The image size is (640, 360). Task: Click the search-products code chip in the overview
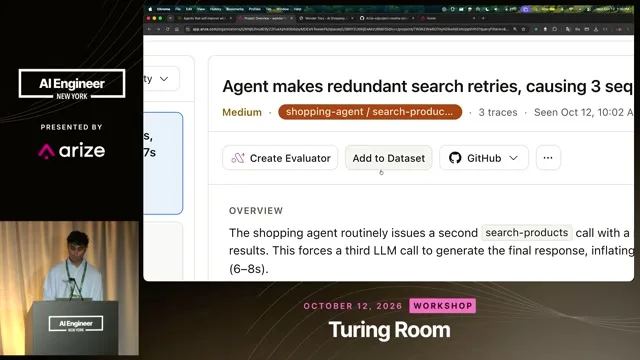point(527,233)
